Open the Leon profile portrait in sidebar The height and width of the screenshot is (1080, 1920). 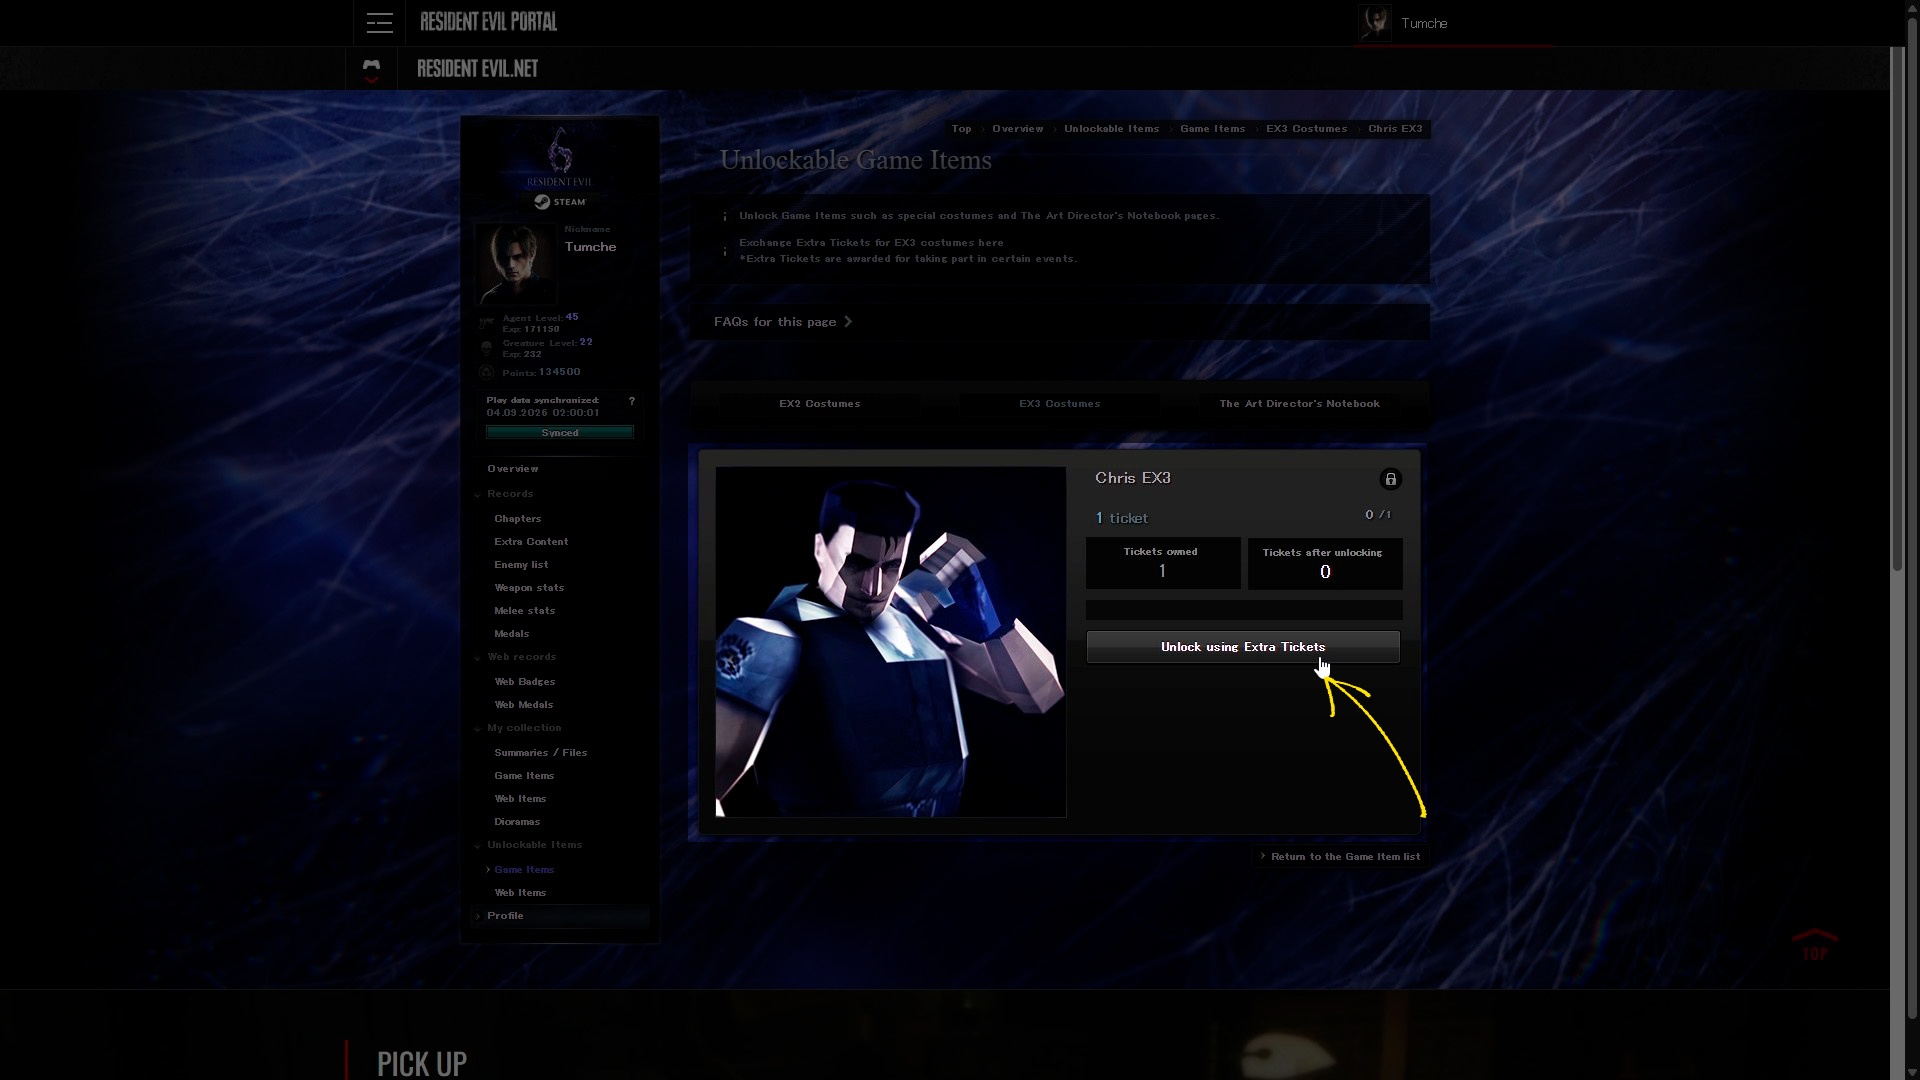(516, 263)
